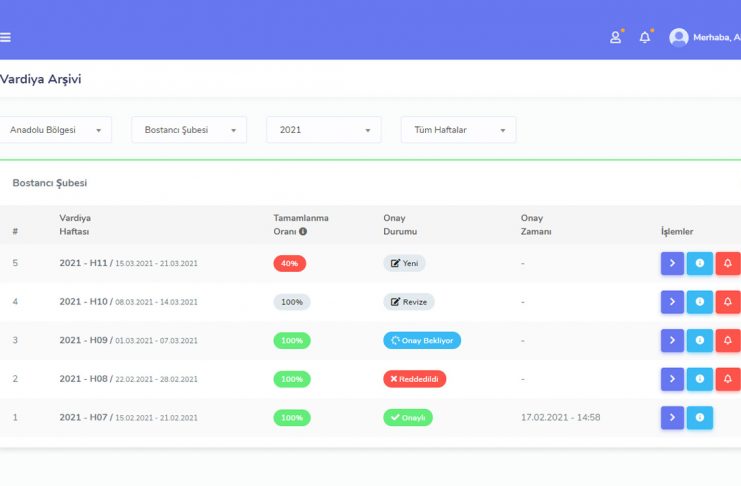Open week H08 with the arrow button

point(672,379)
